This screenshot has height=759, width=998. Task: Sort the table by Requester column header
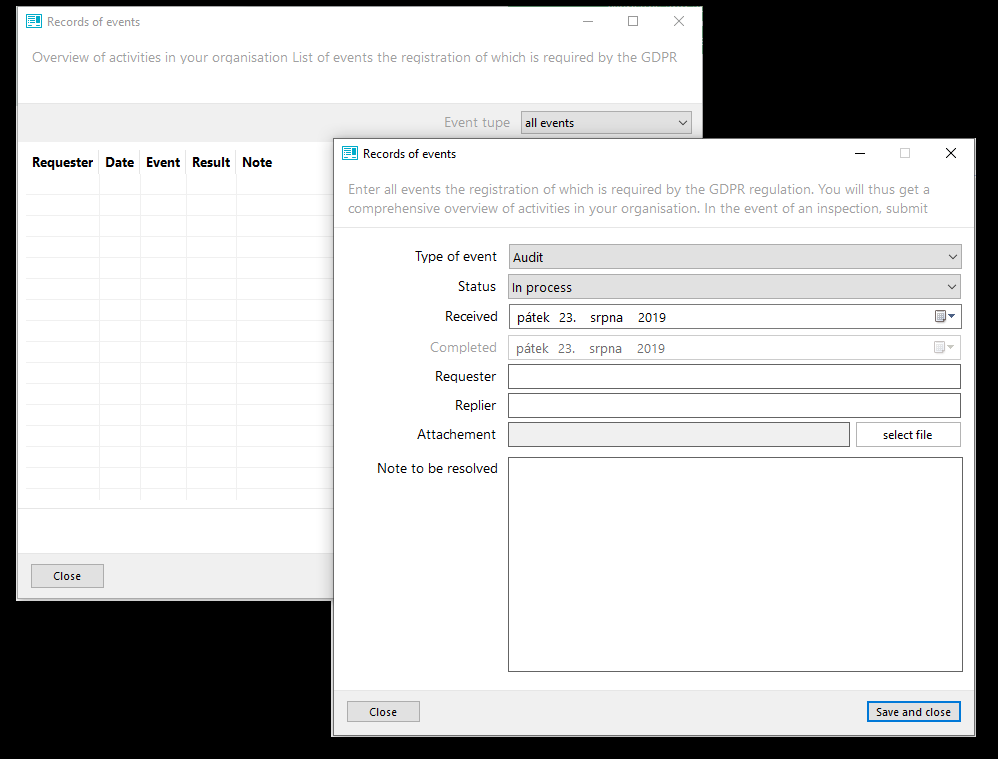(62, 162)
